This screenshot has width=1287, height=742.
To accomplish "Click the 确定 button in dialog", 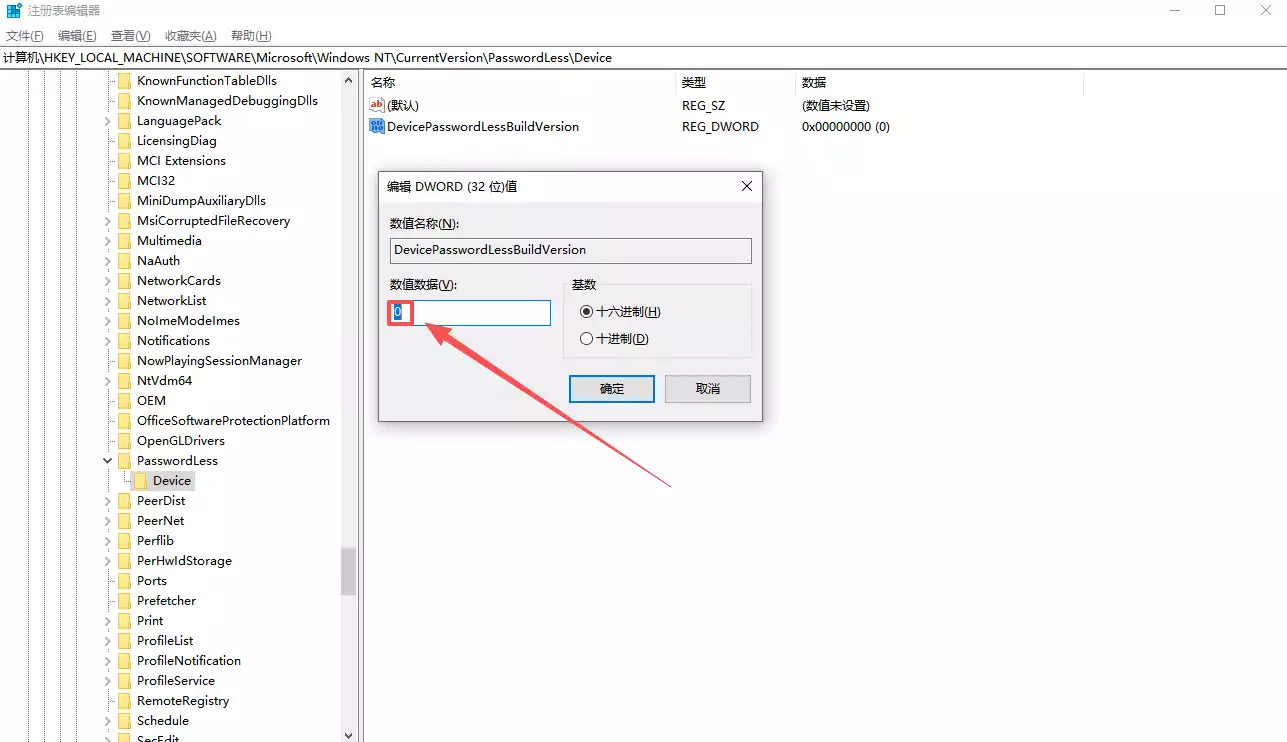I will (x=612, y=389).
